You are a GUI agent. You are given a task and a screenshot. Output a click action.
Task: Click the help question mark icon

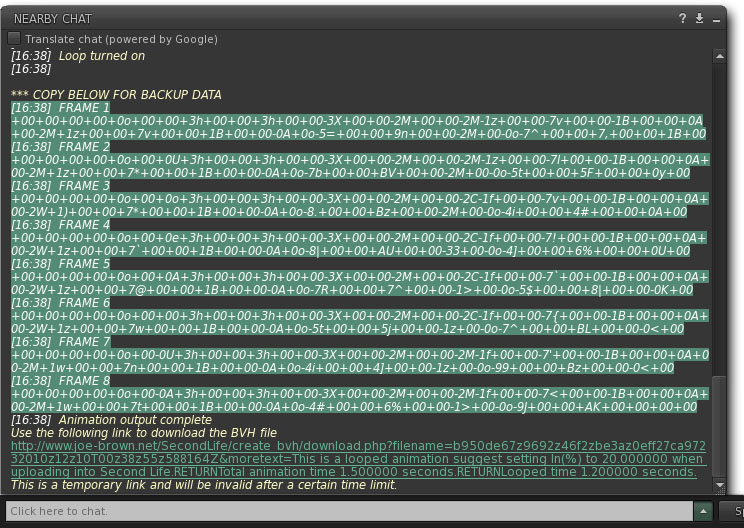pyautogui.click(x=683, y=18)
